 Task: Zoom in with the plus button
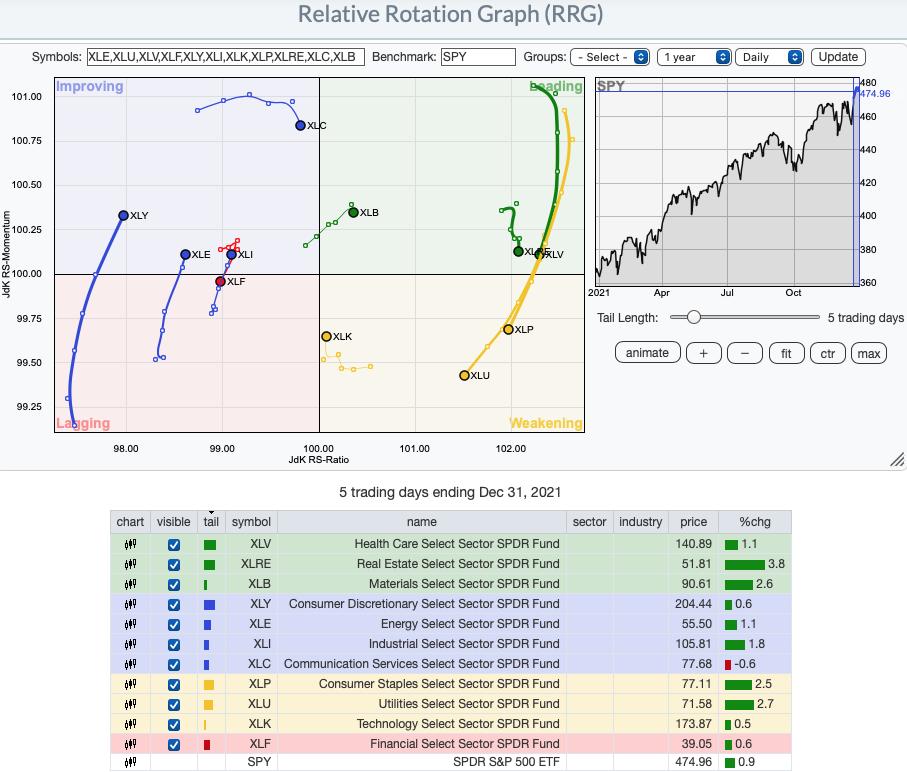click(703, 353)
